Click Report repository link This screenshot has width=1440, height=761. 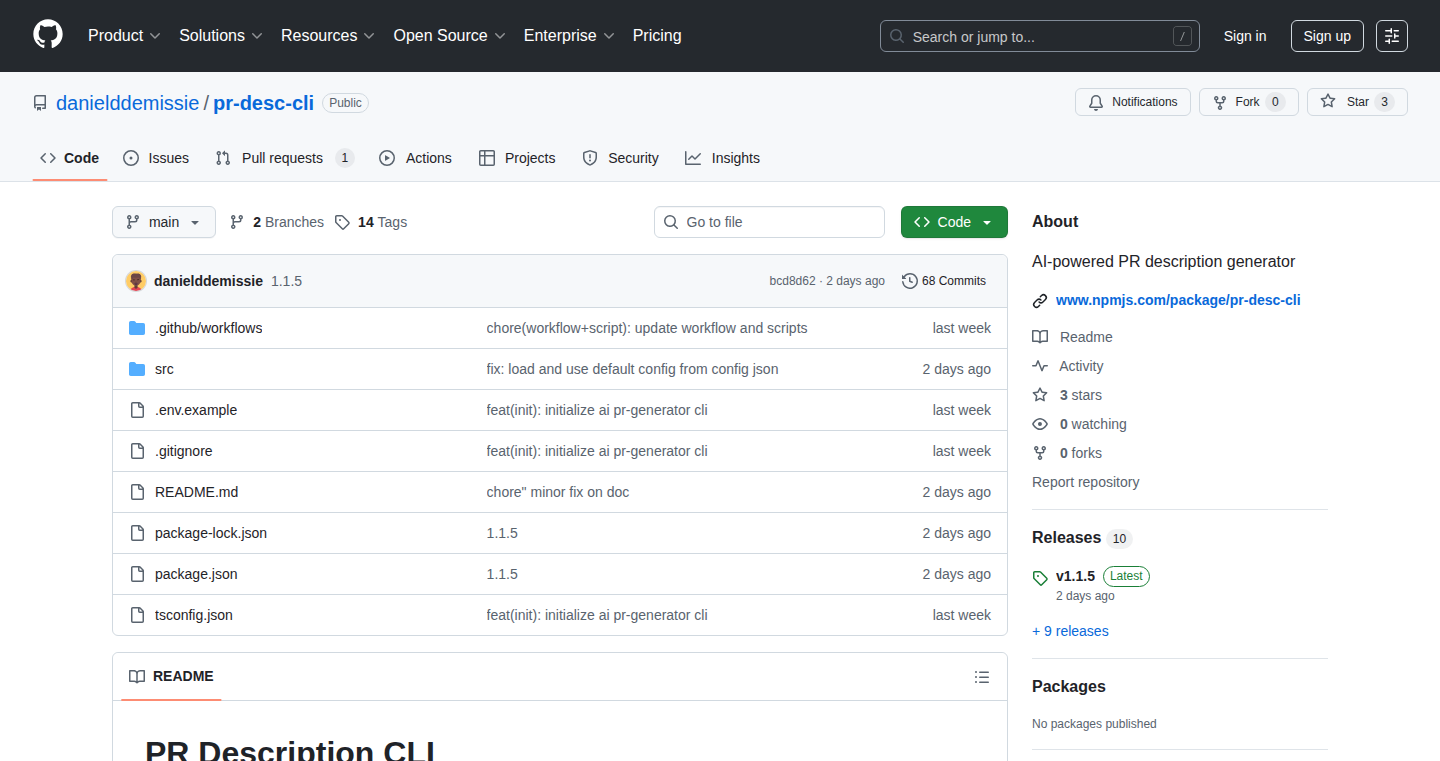coord(1086,482)
